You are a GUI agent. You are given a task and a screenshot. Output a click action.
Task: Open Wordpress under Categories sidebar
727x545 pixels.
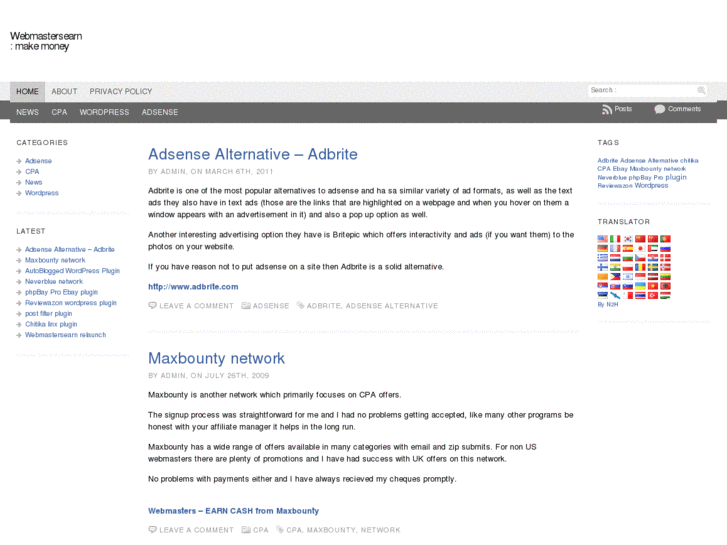[42, 193]
